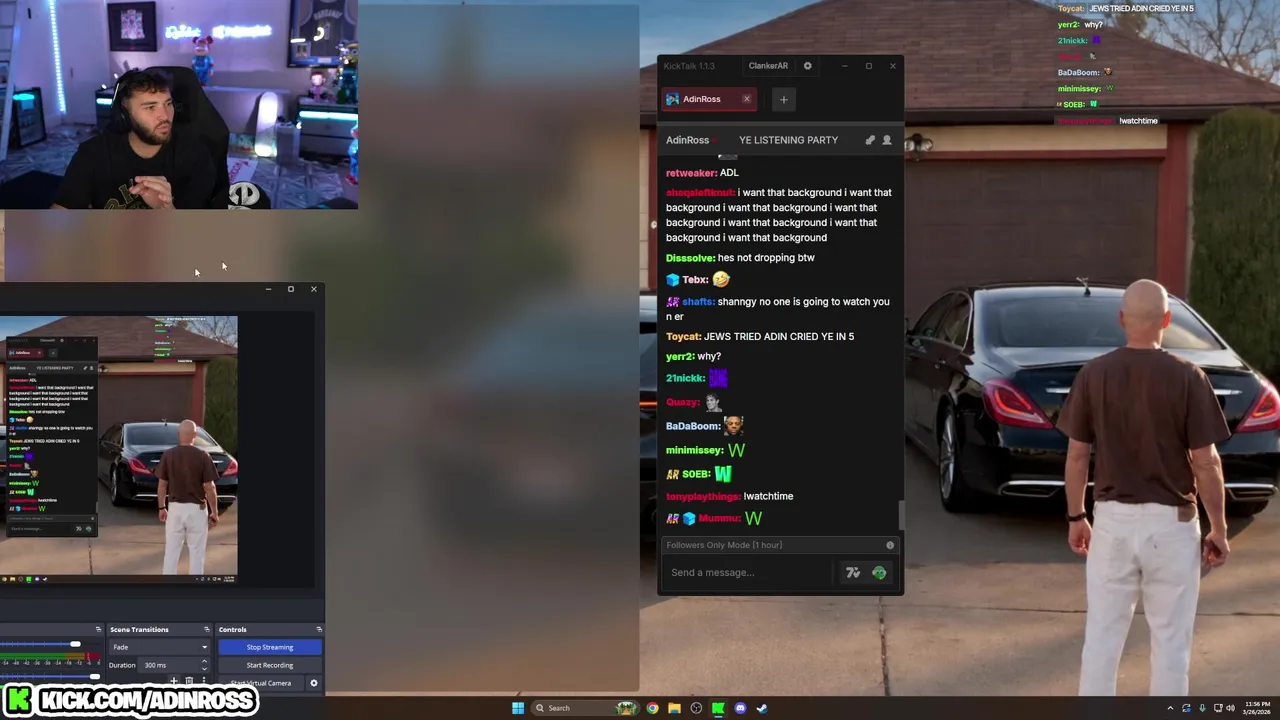Screen dimensions: 1280x720
Task: Open Discord from taskbar
Action: 740,708
